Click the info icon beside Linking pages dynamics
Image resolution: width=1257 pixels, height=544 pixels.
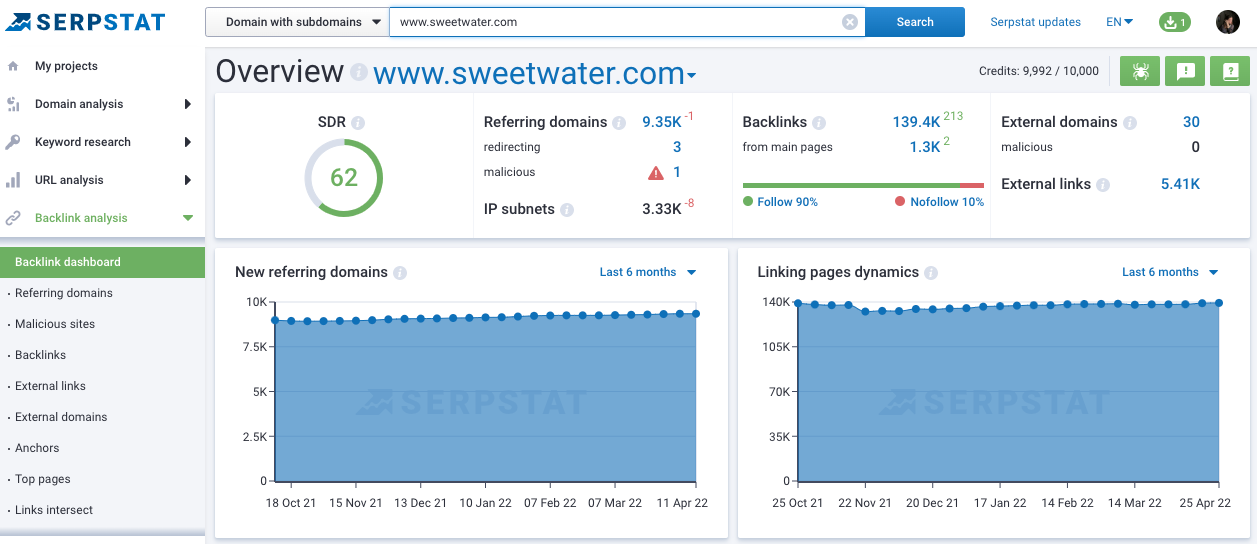(931, 273)
